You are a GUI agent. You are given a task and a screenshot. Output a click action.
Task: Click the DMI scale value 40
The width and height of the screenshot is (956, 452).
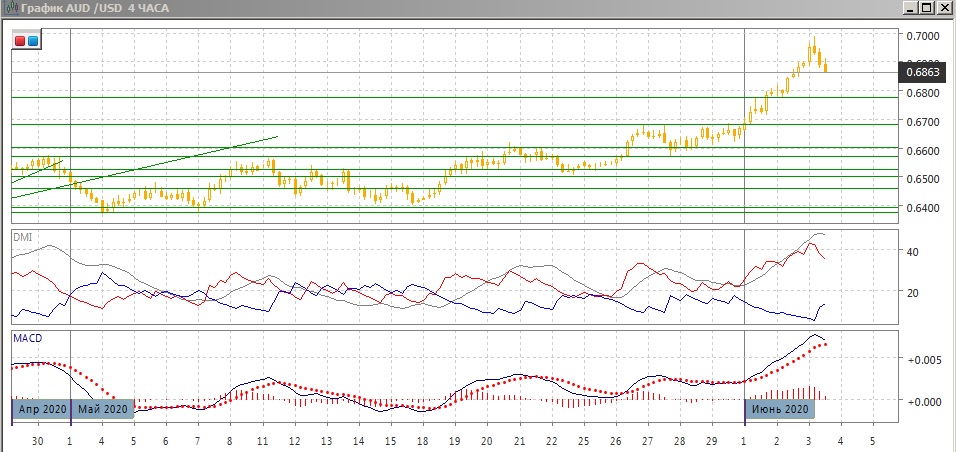pos(912,252)
